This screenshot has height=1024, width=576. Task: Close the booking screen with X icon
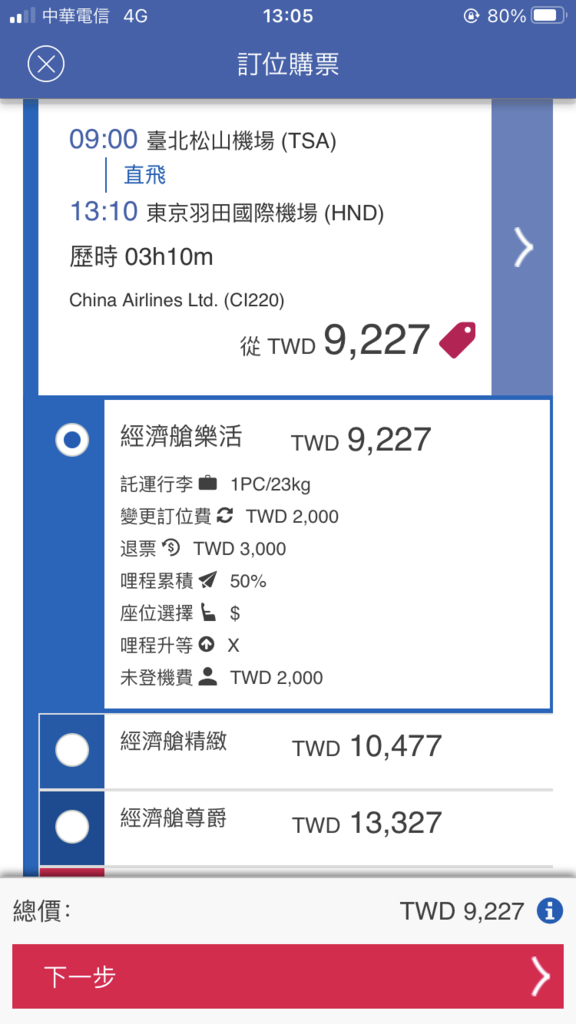[x=46, y=64]
